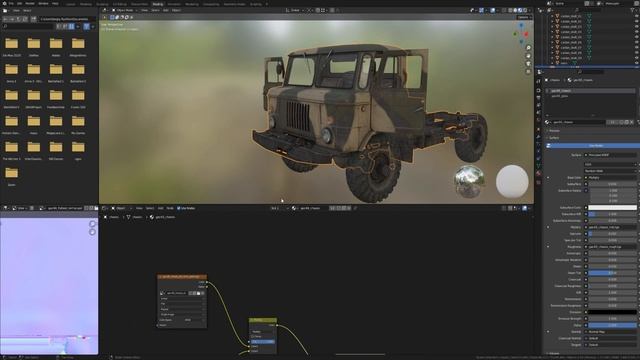Image resolution: width=640 pixels, height=360 pixels.
Task: Go to parent directory in file browser
Action: click(x=18, y=19)
